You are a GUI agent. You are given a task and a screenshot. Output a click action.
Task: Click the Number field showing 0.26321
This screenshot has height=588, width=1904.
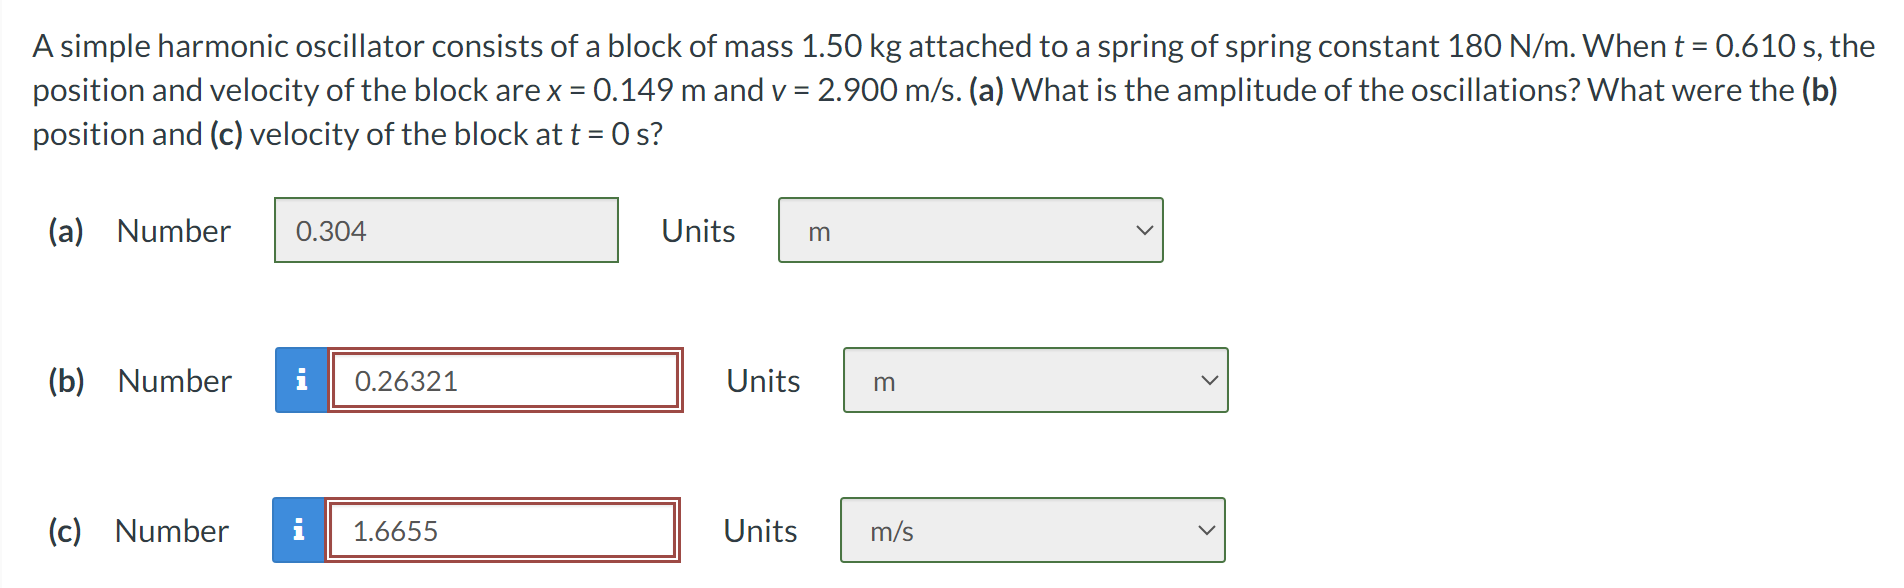[x=504, y=380]
